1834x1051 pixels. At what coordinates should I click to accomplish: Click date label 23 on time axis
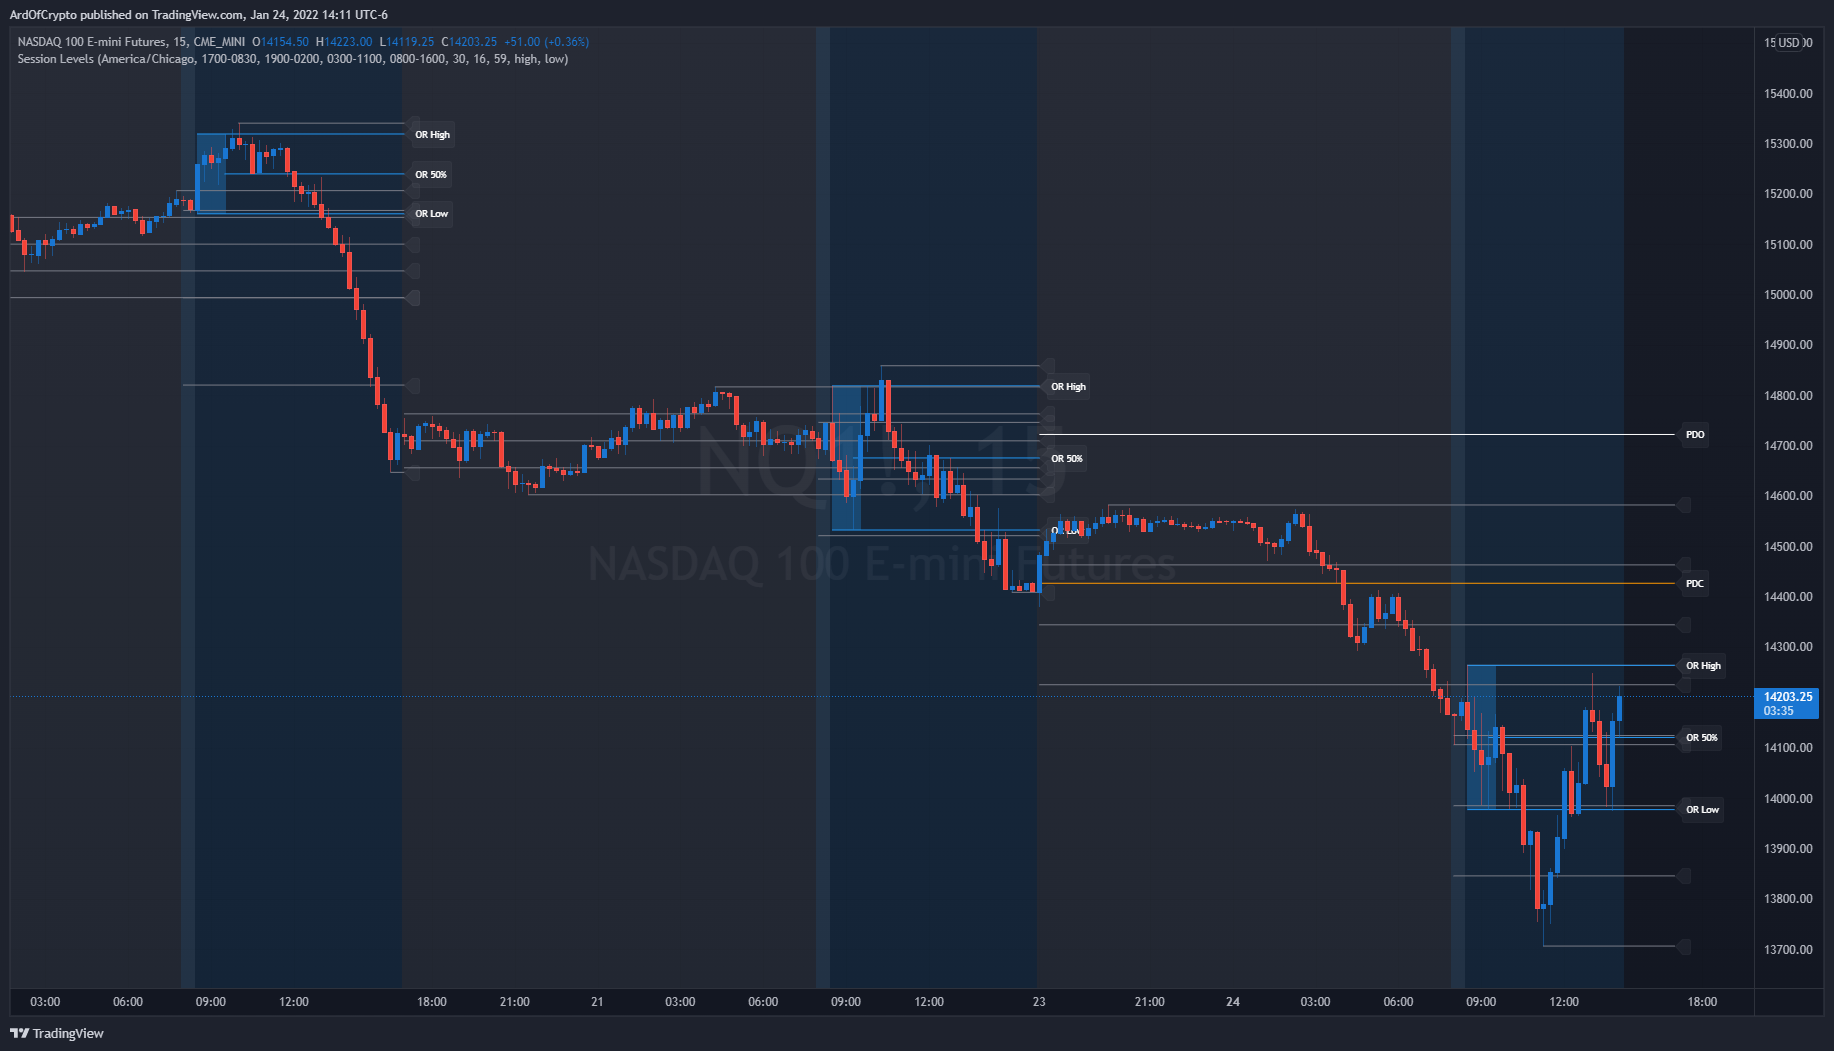(1039, 1002)
